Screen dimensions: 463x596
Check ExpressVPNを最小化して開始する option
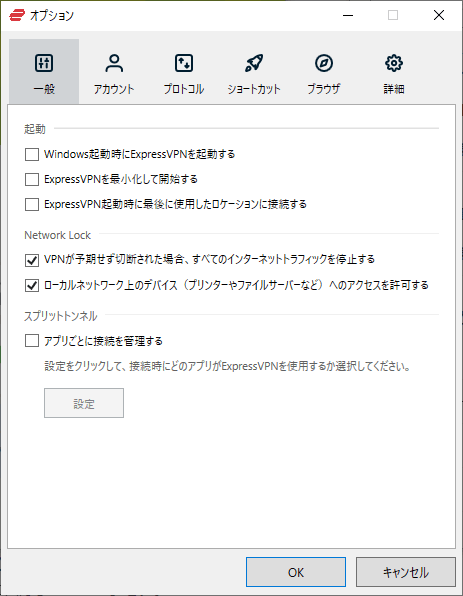click(x=32, y=179)
